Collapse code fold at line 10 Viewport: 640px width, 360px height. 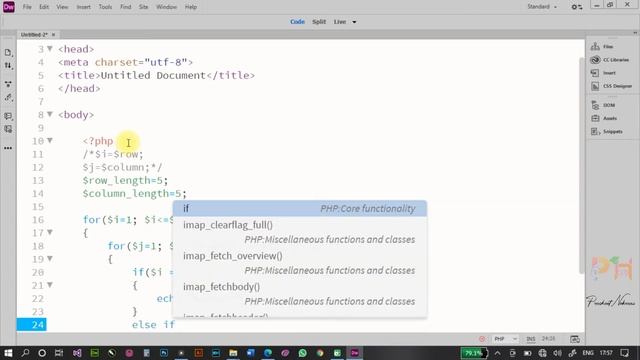click(50, 140)
